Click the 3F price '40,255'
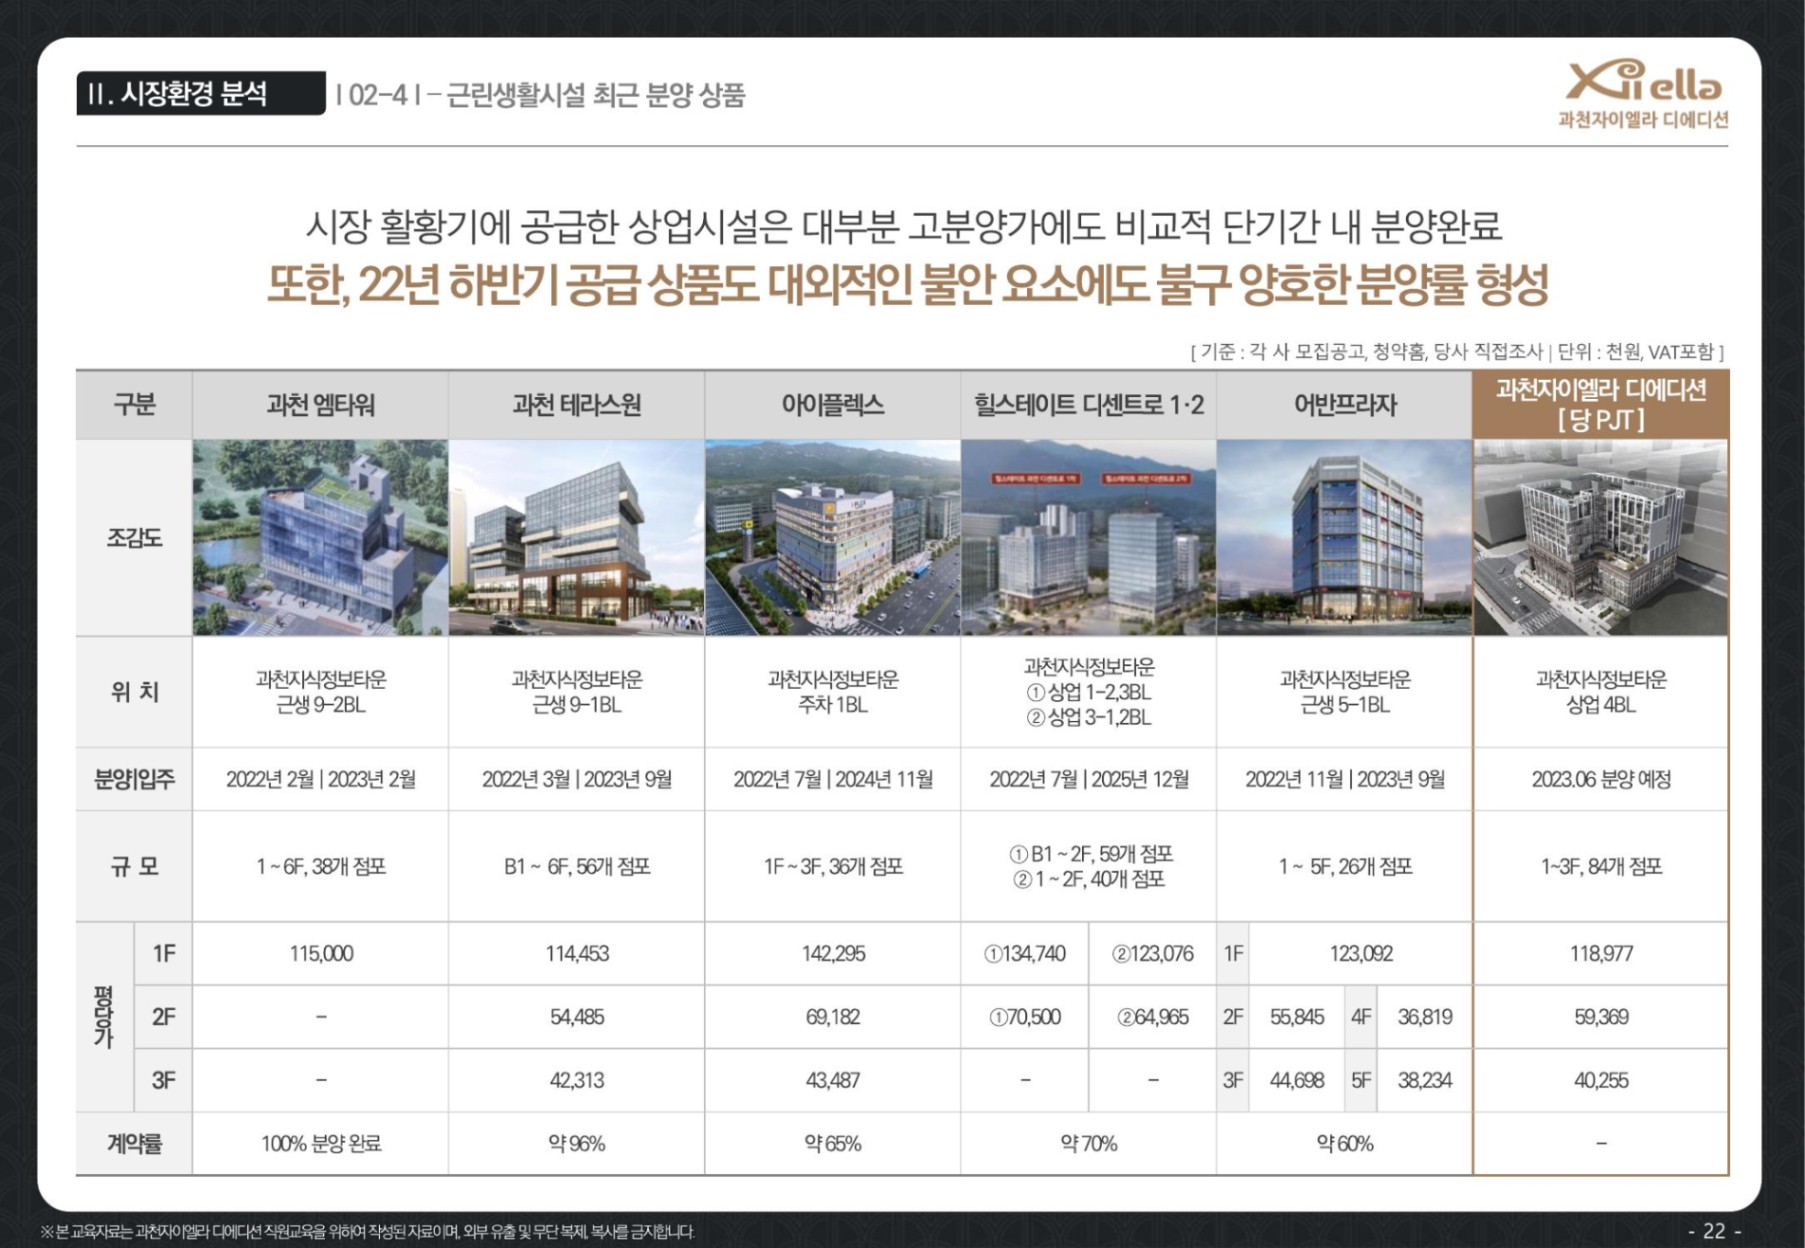 [x=1601, y=1080]
